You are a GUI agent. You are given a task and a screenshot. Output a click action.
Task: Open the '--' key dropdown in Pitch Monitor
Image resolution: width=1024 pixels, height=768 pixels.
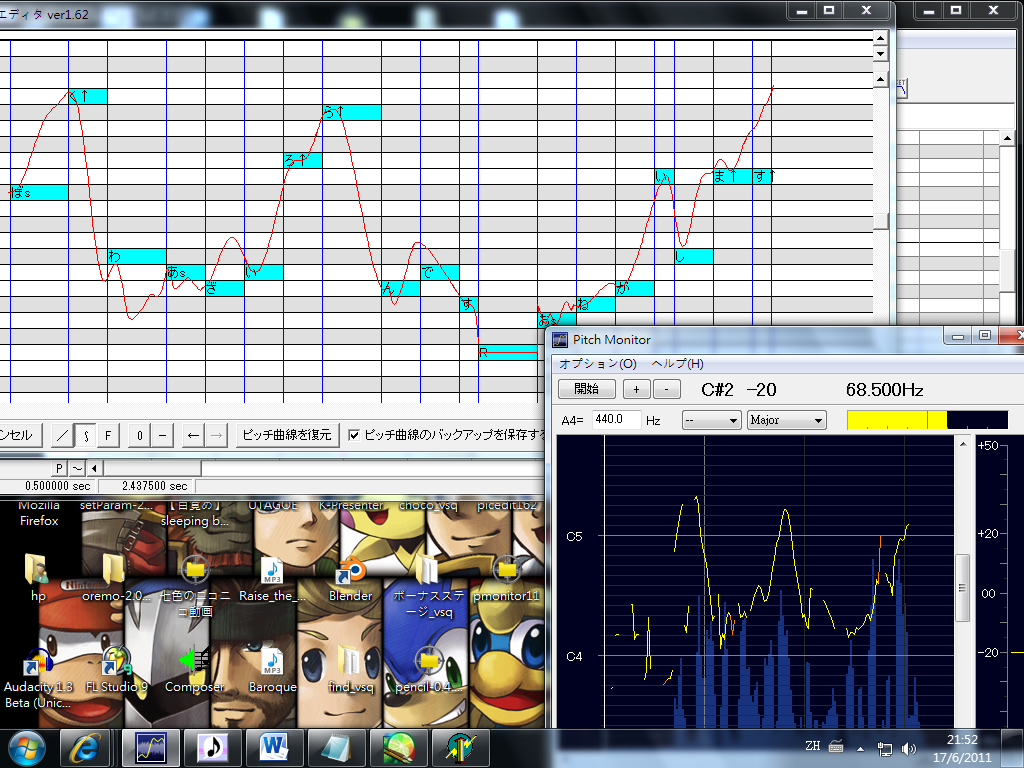(x=711, y=420)
